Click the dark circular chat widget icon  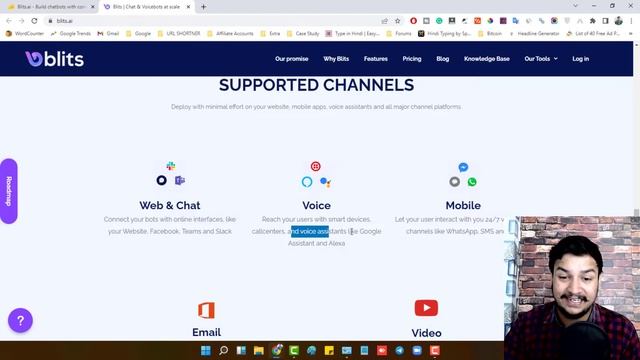162,180
